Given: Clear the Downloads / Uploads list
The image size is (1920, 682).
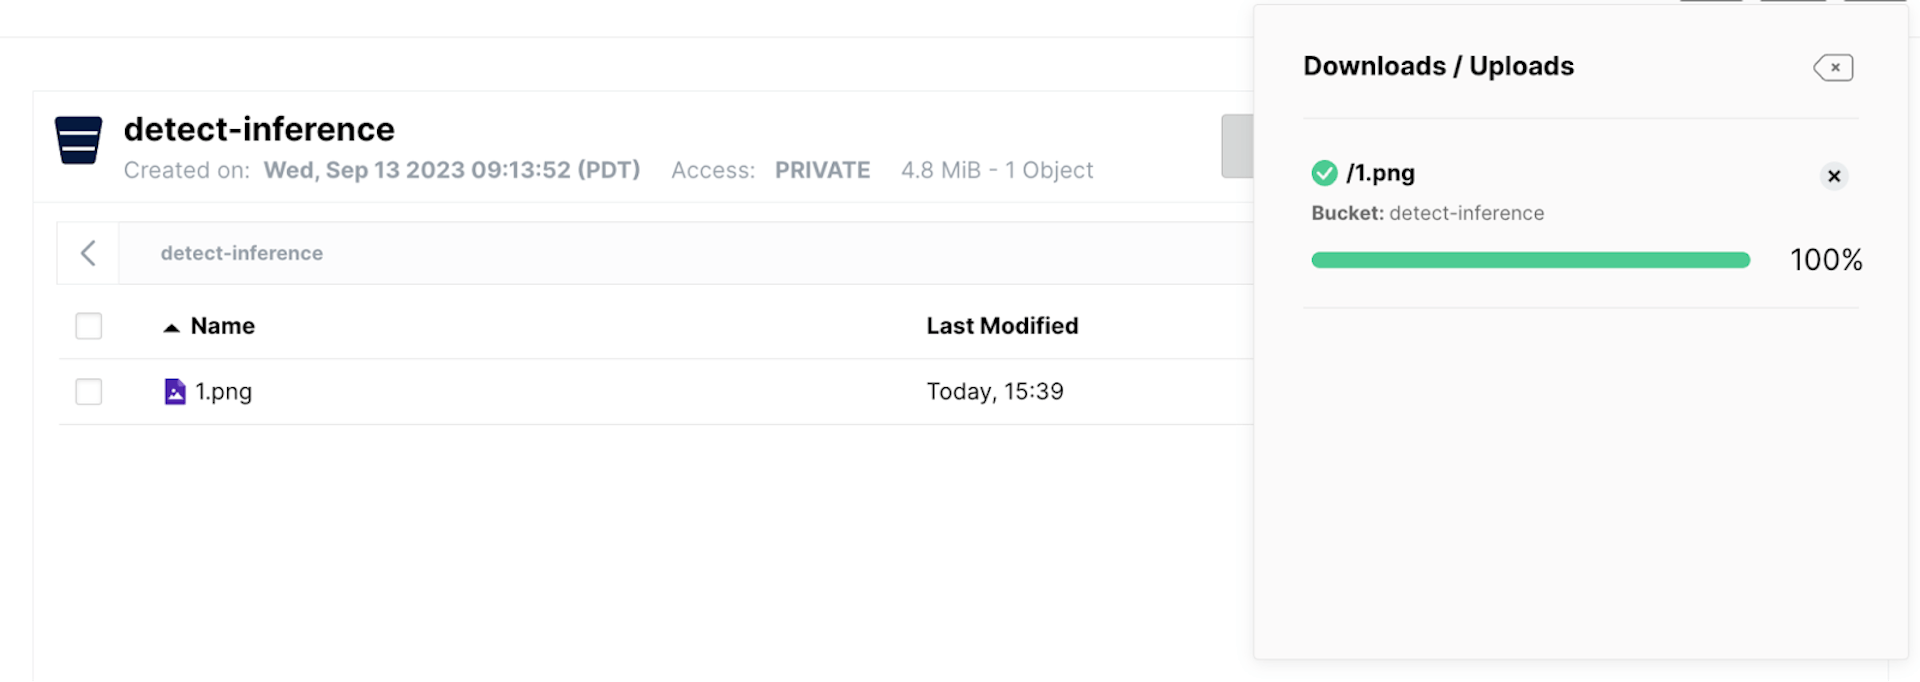Looking at the screenshot, I should [x=1833, y=67].
